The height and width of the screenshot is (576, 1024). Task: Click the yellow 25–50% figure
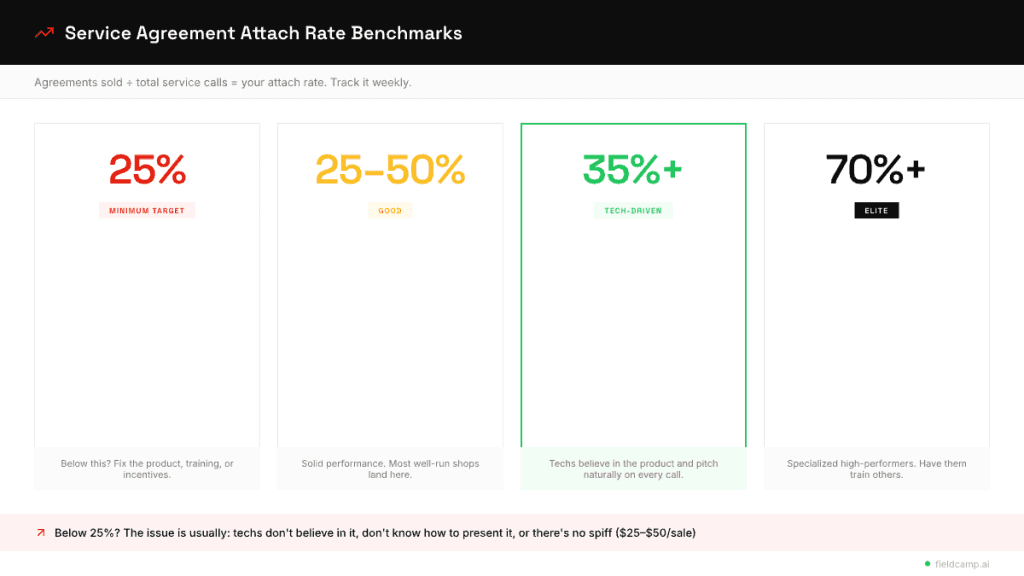(390, 170)
